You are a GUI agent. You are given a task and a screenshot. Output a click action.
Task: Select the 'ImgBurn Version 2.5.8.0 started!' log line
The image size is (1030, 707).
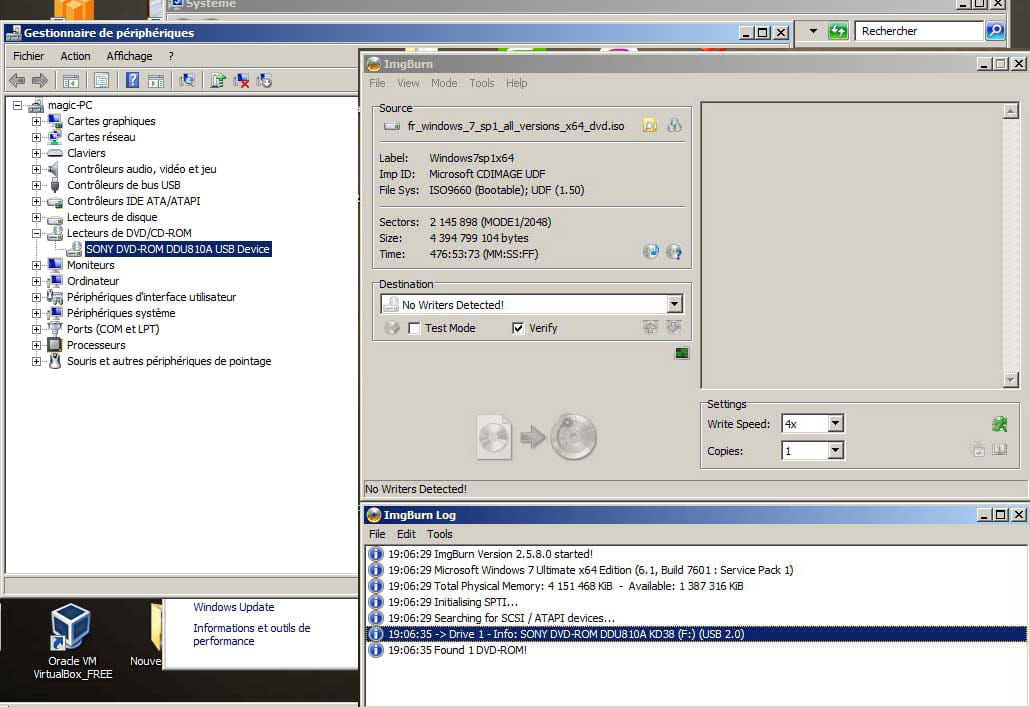tap(490, 554)
